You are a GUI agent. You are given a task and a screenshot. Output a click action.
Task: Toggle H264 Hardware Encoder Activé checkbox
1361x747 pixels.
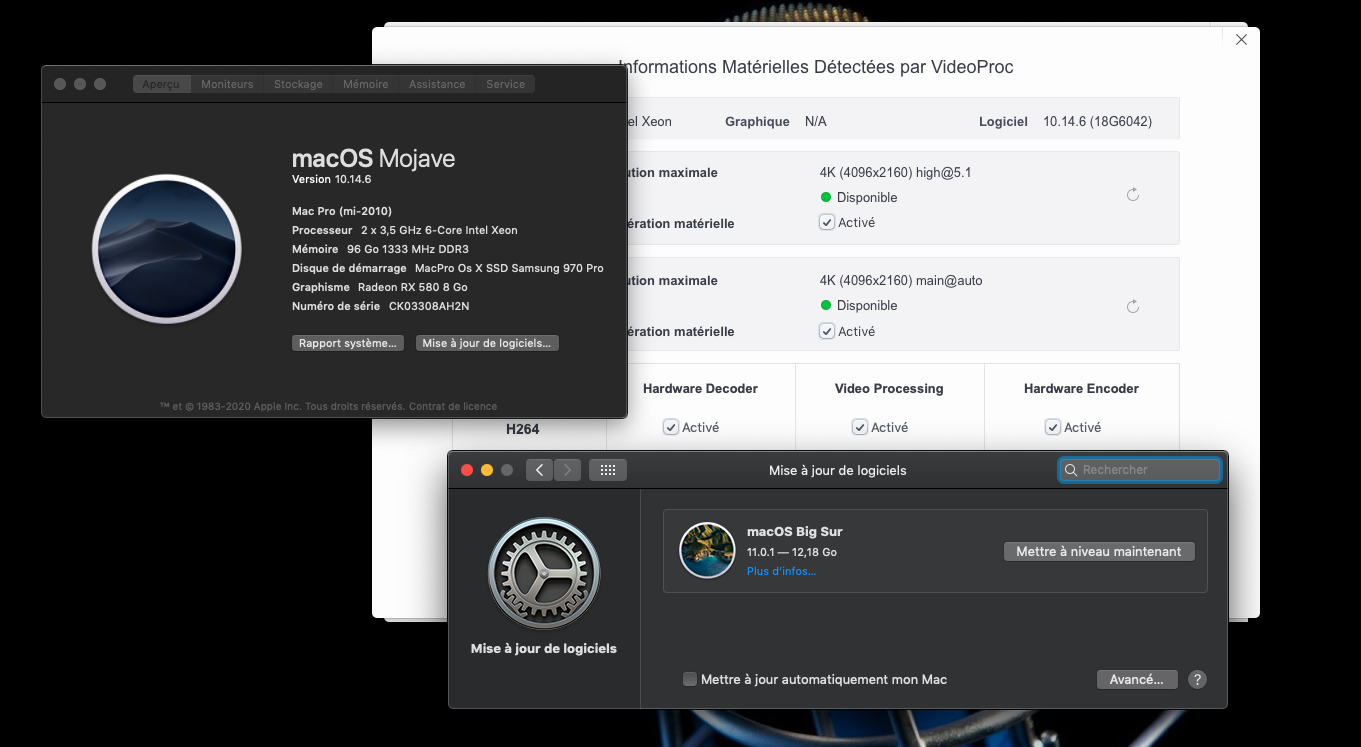1053,427
